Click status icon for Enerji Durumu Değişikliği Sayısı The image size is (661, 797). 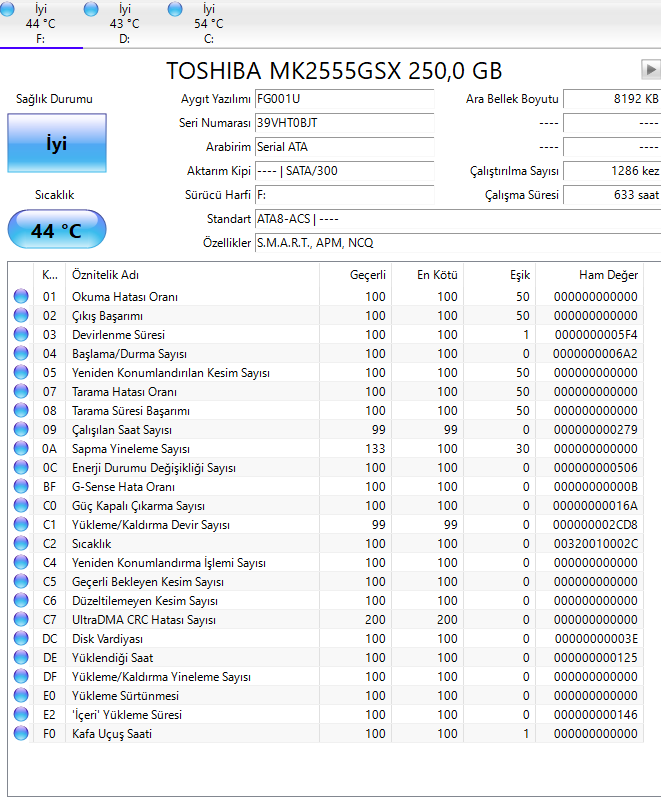pyautogui.click(x=21, y=467)
